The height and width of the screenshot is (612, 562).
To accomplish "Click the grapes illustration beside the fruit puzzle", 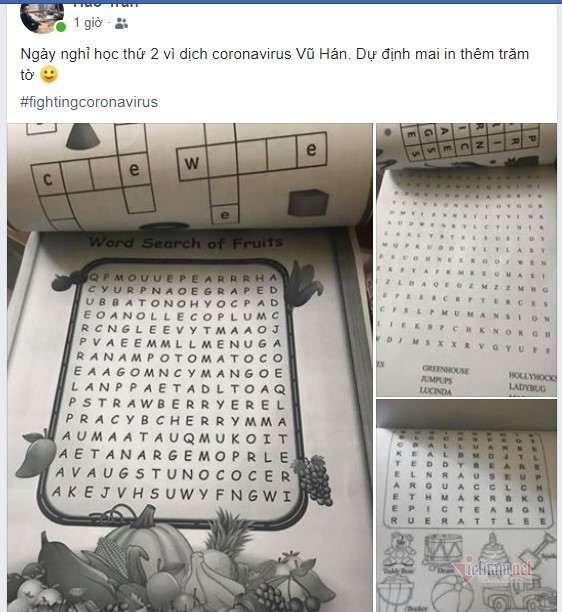I will pos(313,479).
